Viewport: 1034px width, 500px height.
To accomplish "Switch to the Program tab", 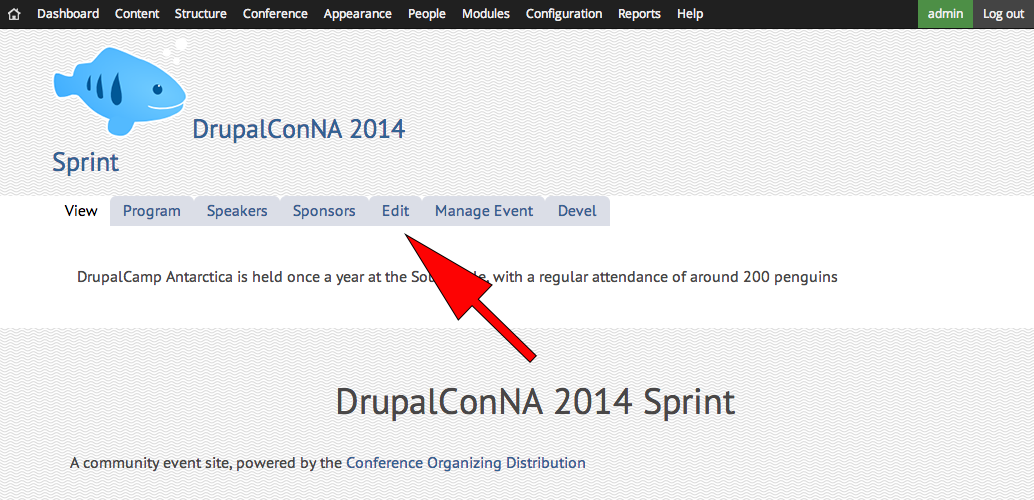I will coord(152,211).
